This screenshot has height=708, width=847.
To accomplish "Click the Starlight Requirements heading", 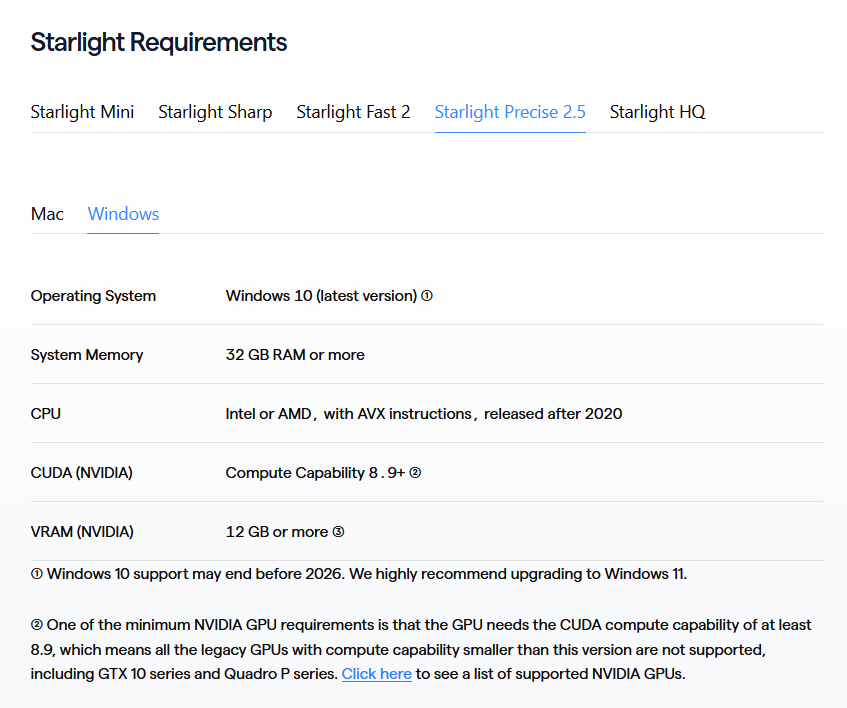I will (x=159, y=42).
